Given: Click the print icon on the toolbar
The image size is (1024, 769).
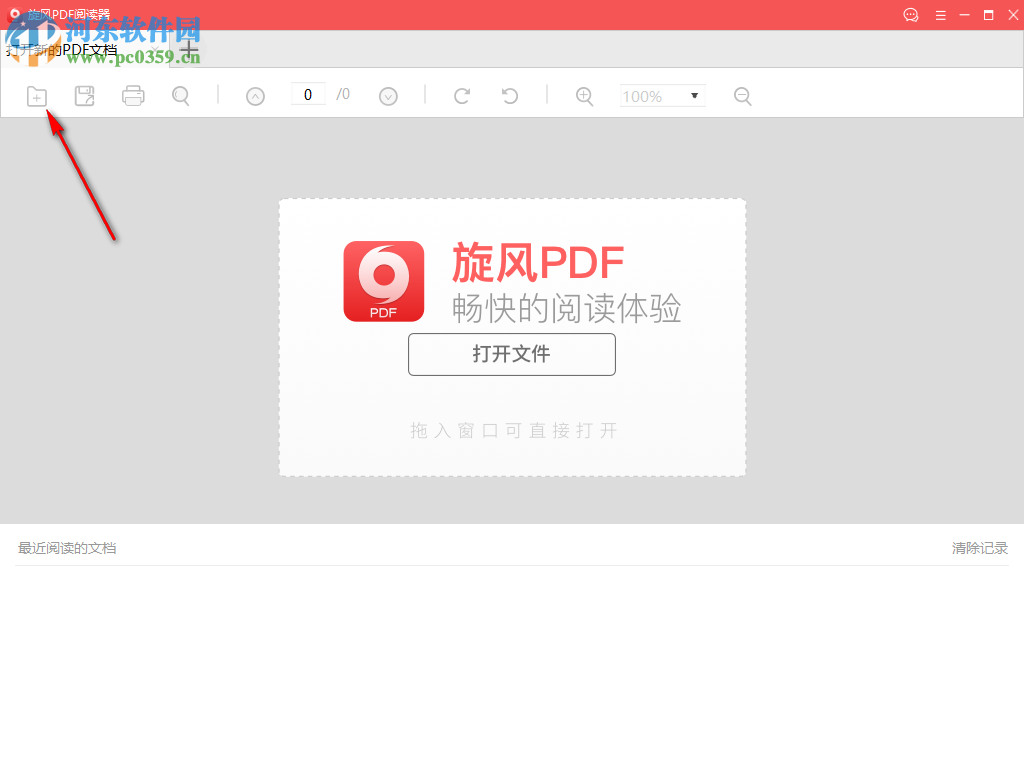Looking at the screenshot, I should (134, 95).
